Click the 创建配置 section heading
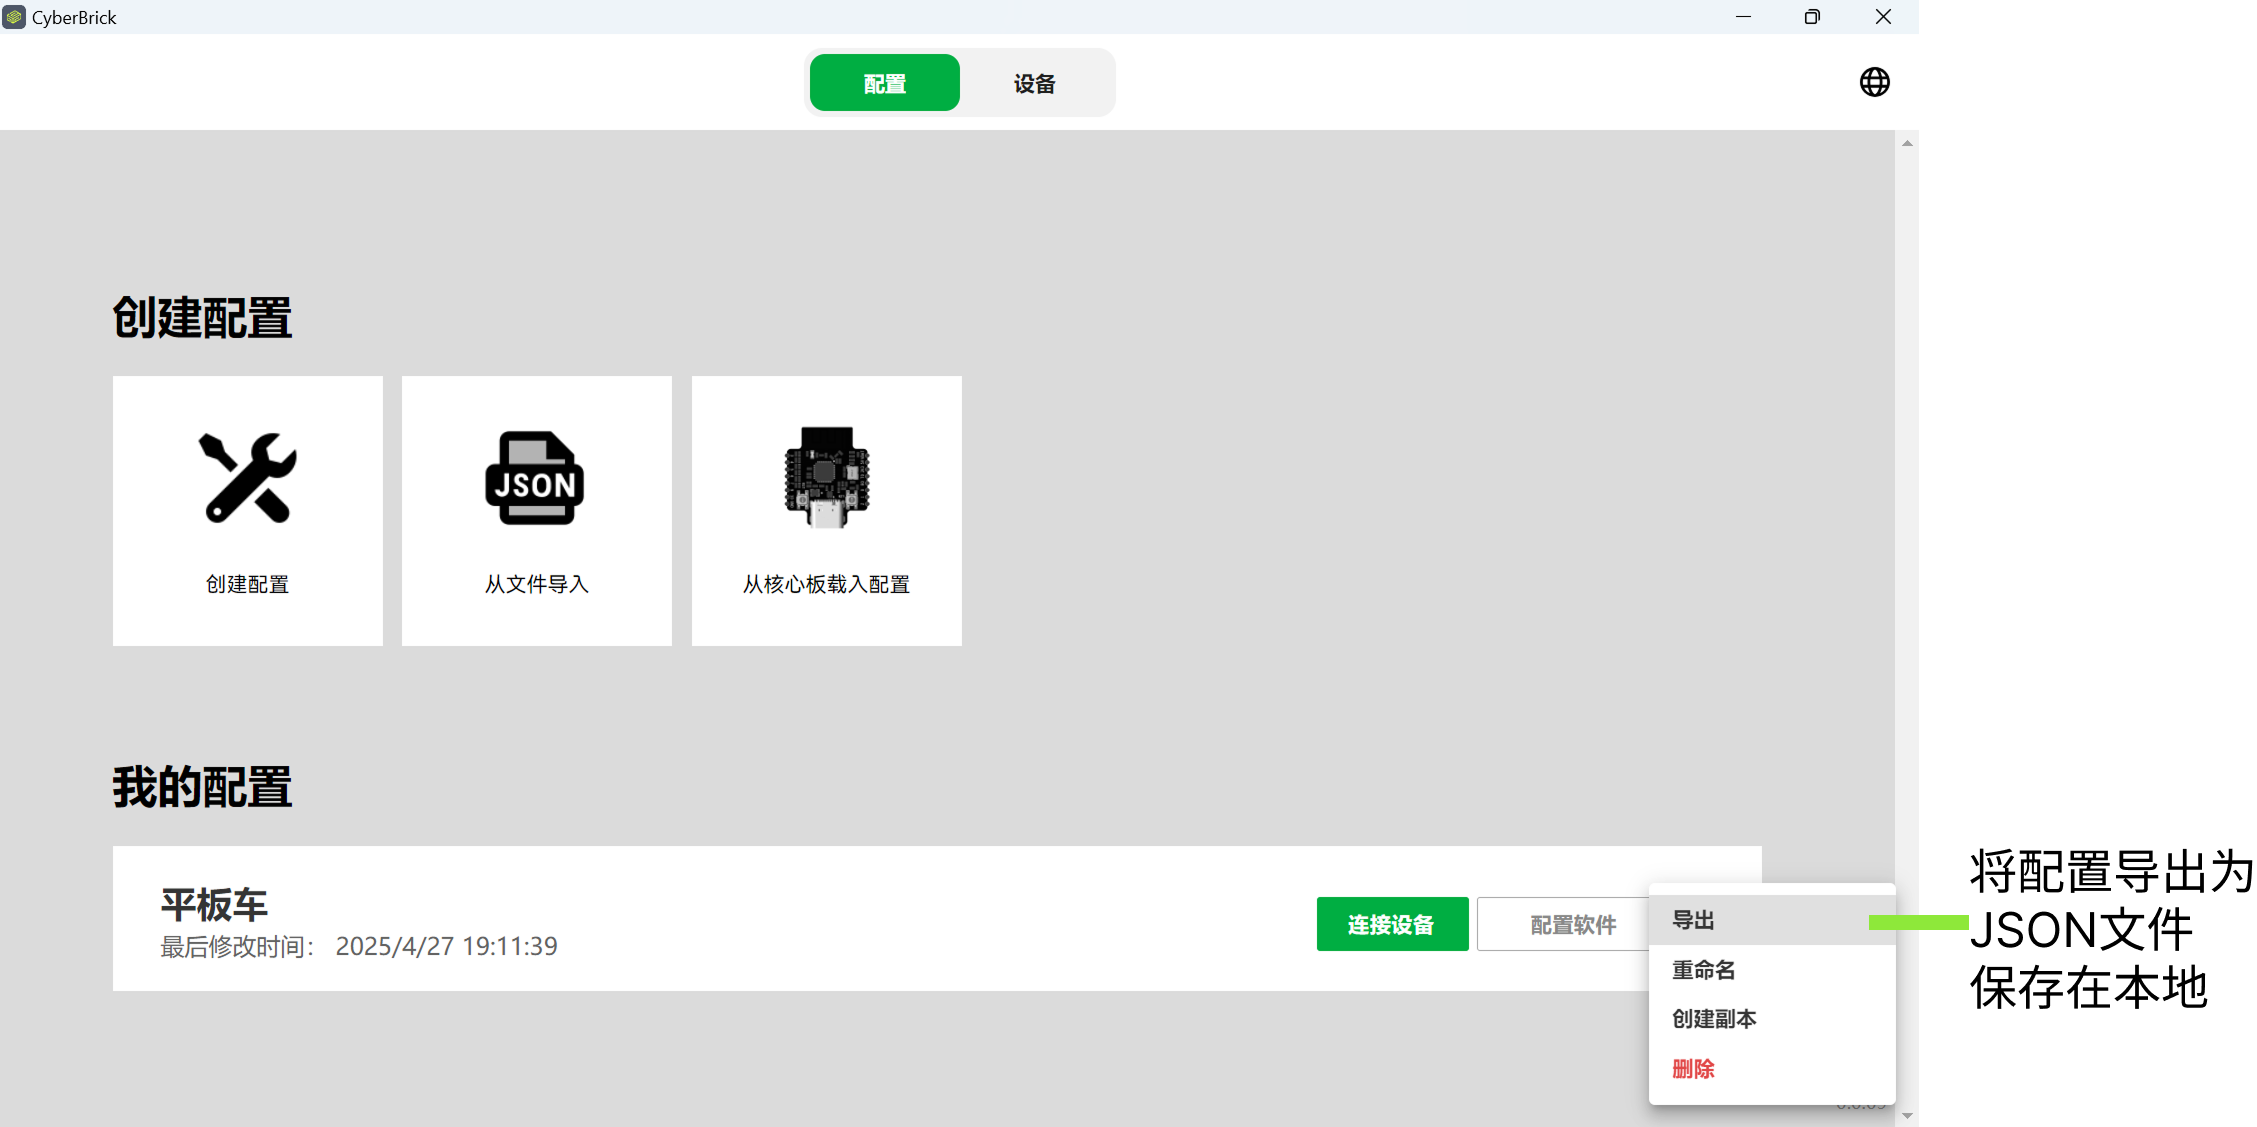This screenshot has width=2257, height=1127. coord(202,318)
